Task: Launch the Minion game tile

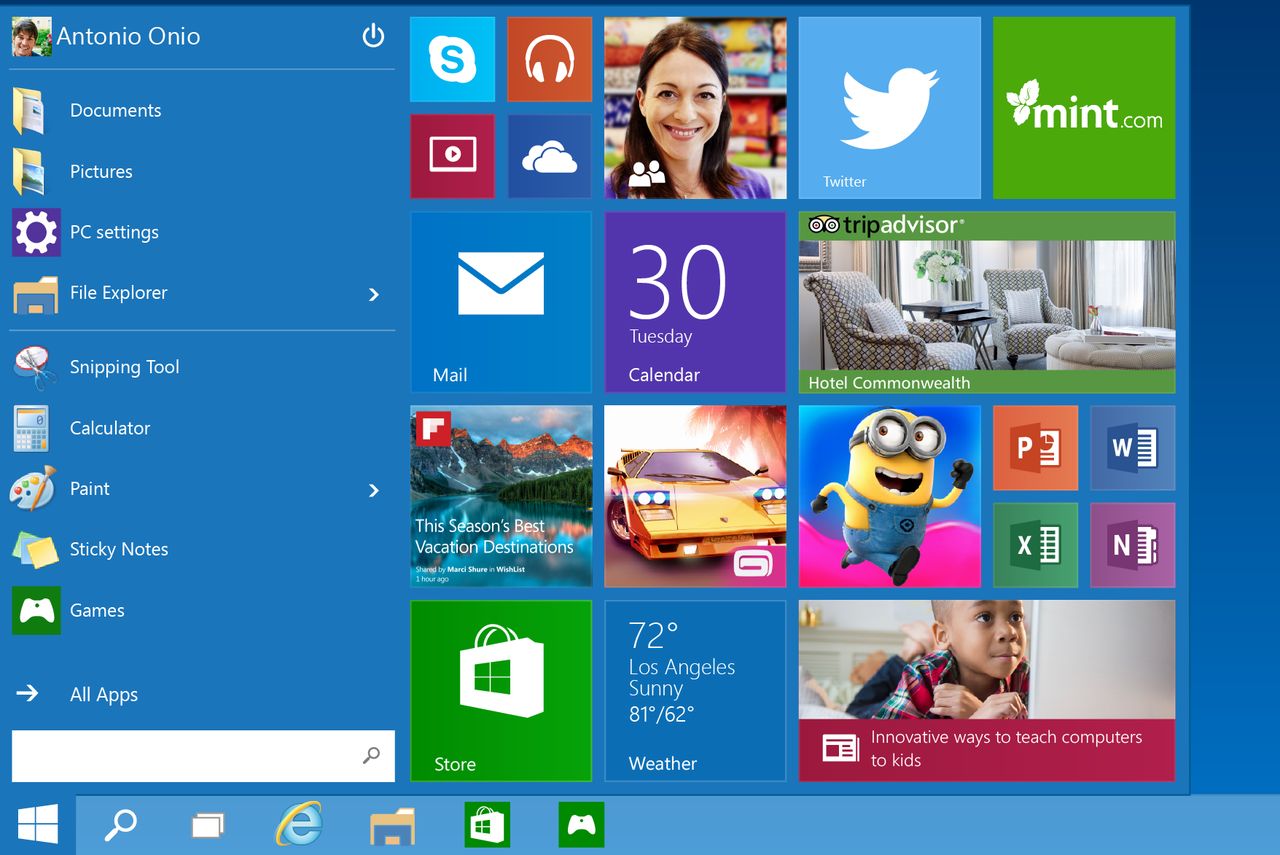Action: point(889,496)
